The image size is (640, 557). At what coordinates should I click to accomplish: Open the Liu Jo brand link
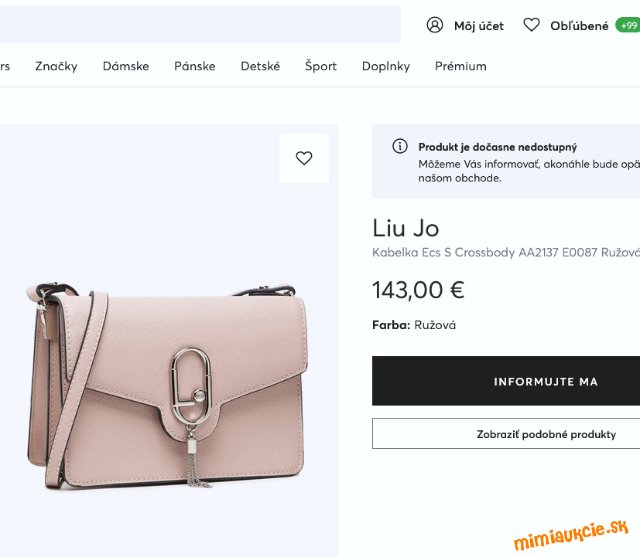tap(406, 228)
